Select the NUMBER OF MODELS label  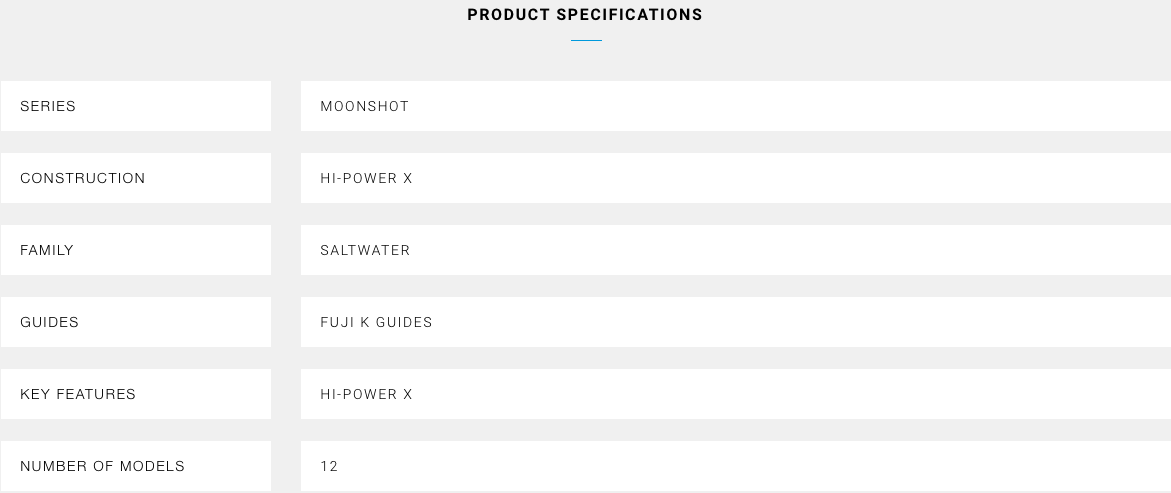tap(102, 466)
